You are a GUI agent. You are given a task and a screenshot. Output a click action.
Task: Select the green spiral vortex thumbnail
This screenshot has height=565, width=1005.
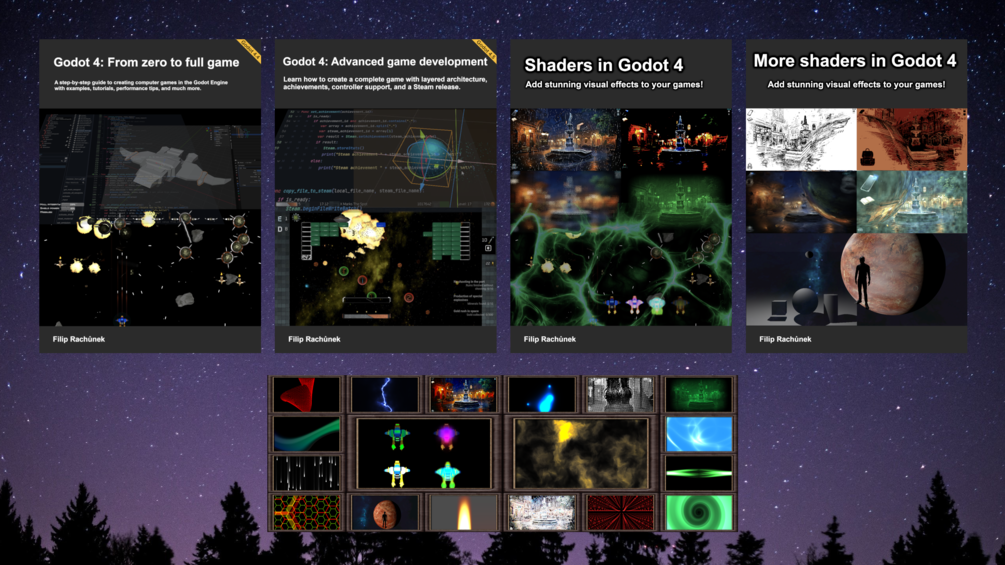coord(699,512)
